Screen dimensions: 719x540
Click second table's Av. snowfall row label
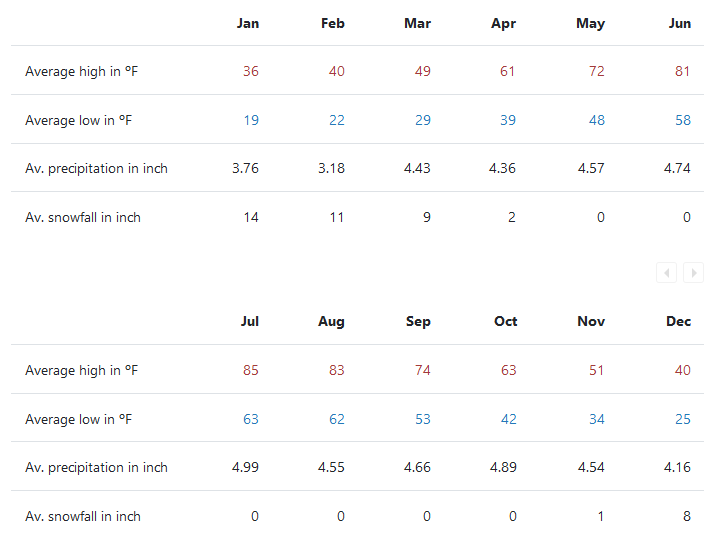click(83, 516)
